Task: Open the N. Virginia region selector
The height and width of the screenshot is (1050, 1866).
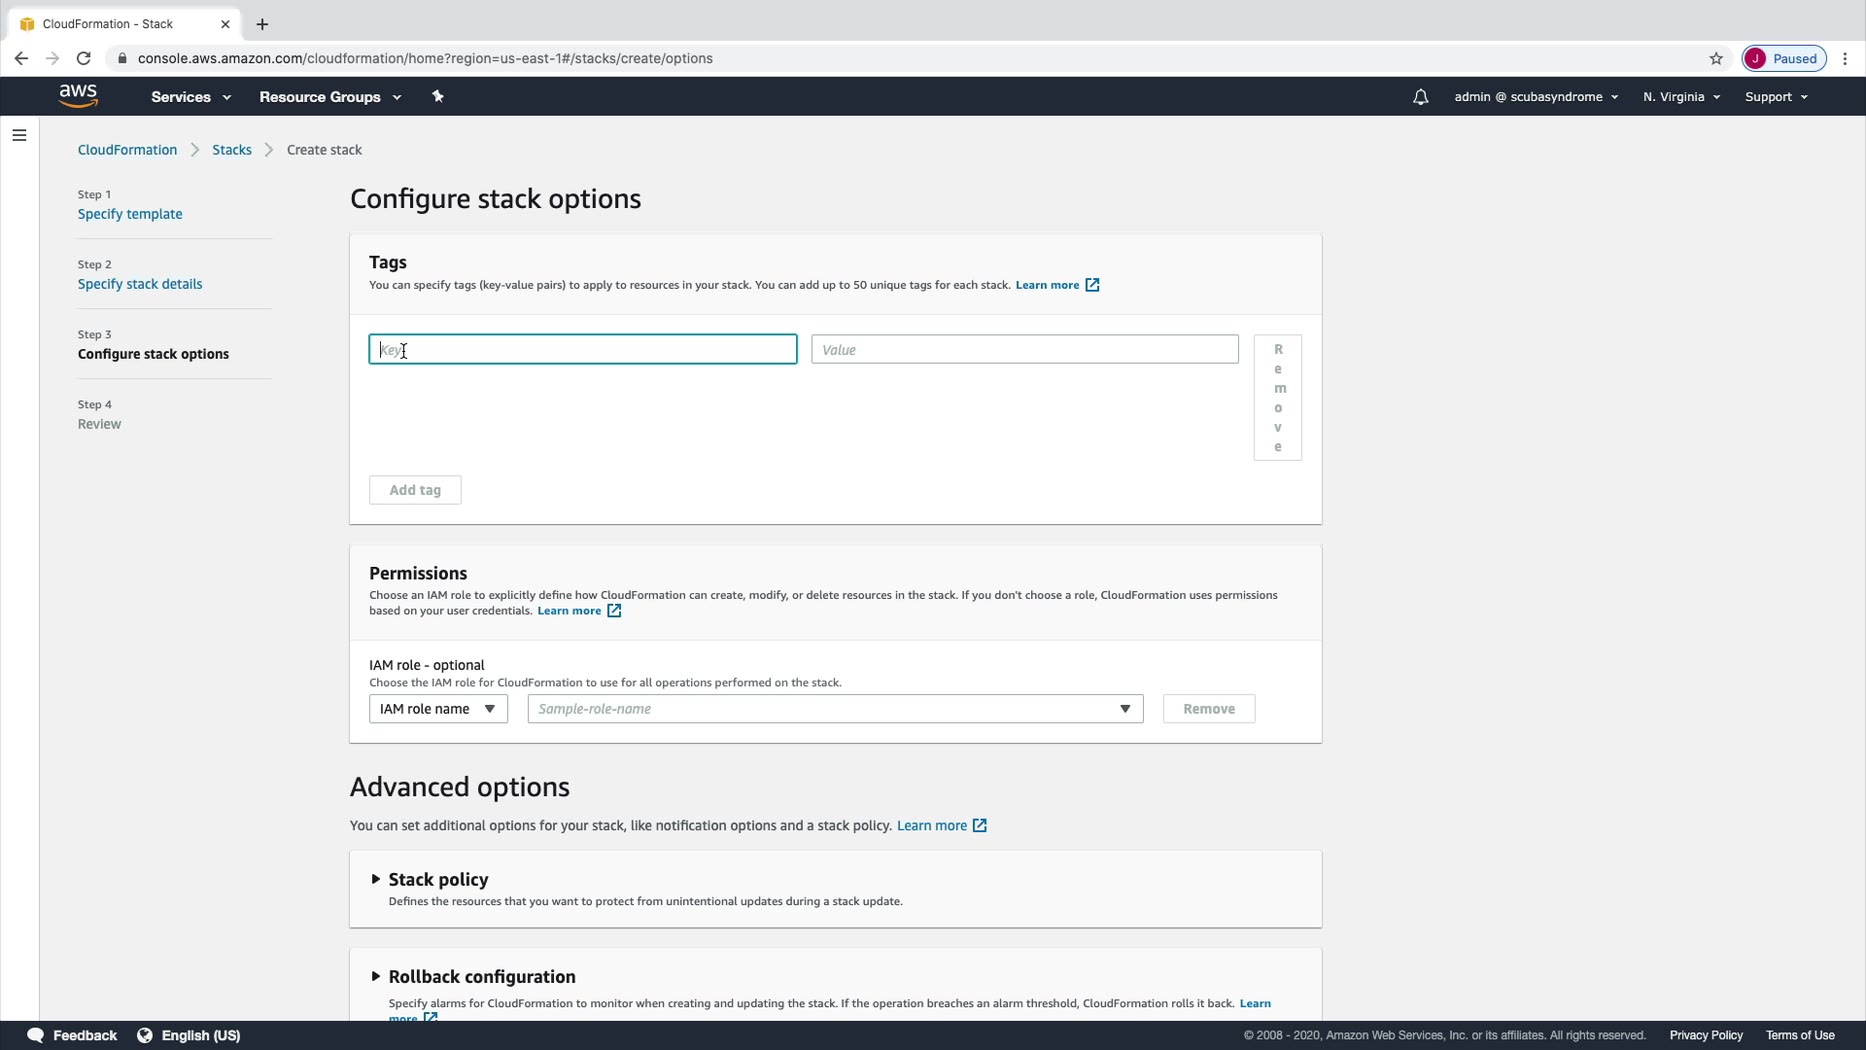Action: 1680,97
